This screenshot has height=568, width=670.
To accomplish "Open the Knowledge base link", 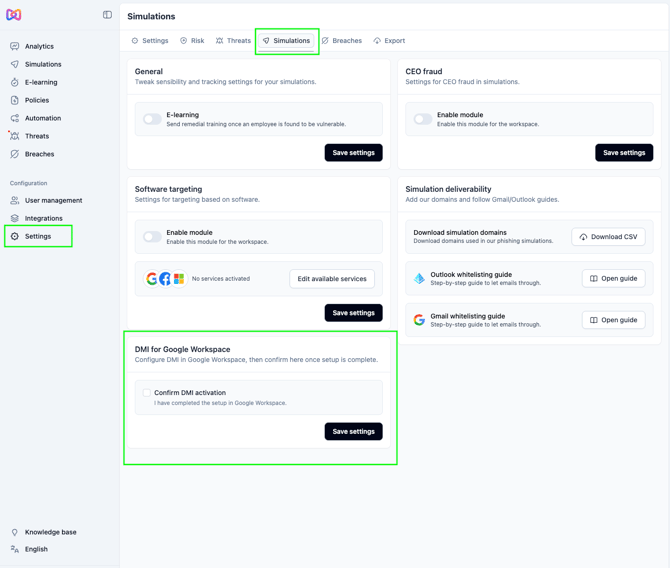I will pyautogui.click(x=50, y=532).
